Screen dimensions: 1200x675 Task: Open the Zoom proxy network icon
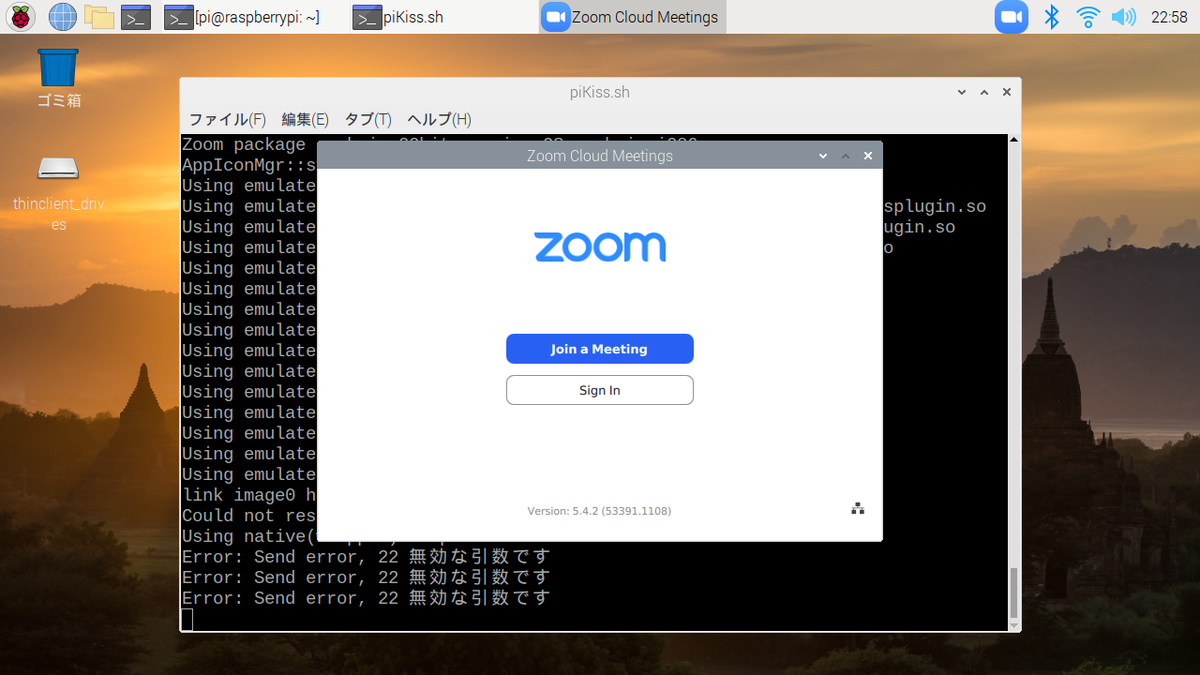click(x=857, y=509)
